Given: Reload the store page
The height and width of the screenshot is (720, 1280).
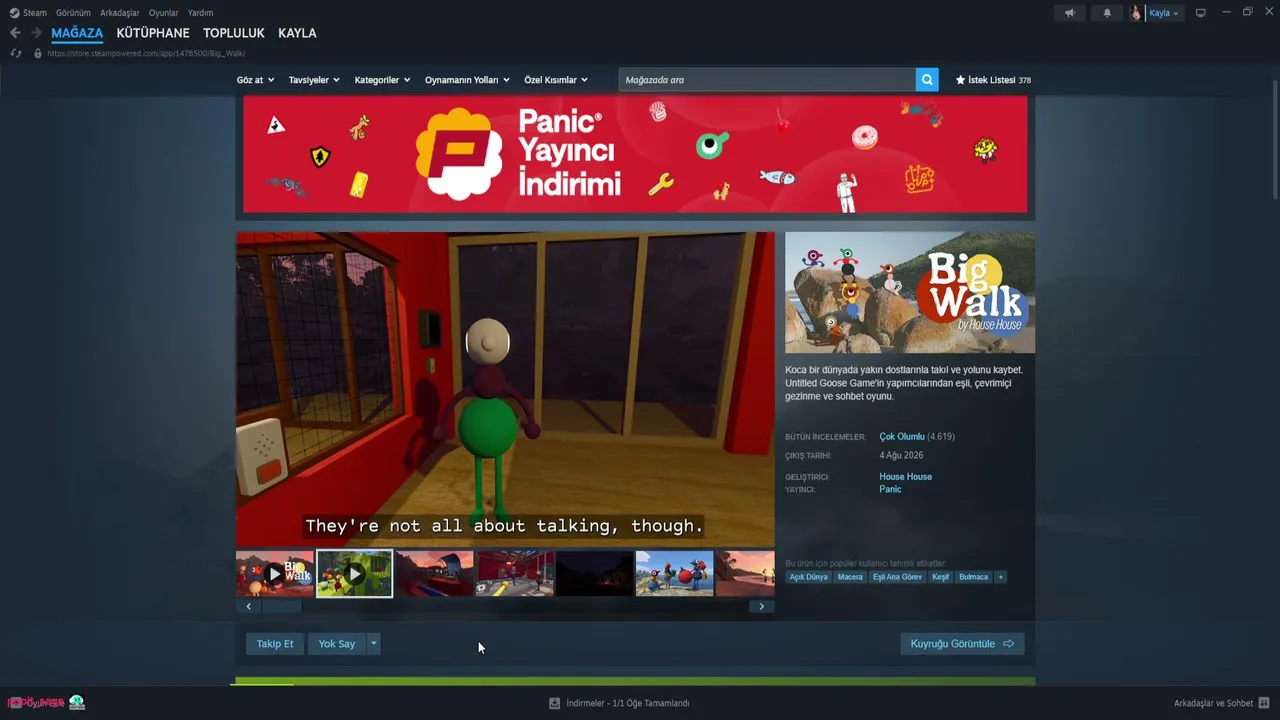Looking at the screenshot, I should pyautogui.click(x=16, y=53).
